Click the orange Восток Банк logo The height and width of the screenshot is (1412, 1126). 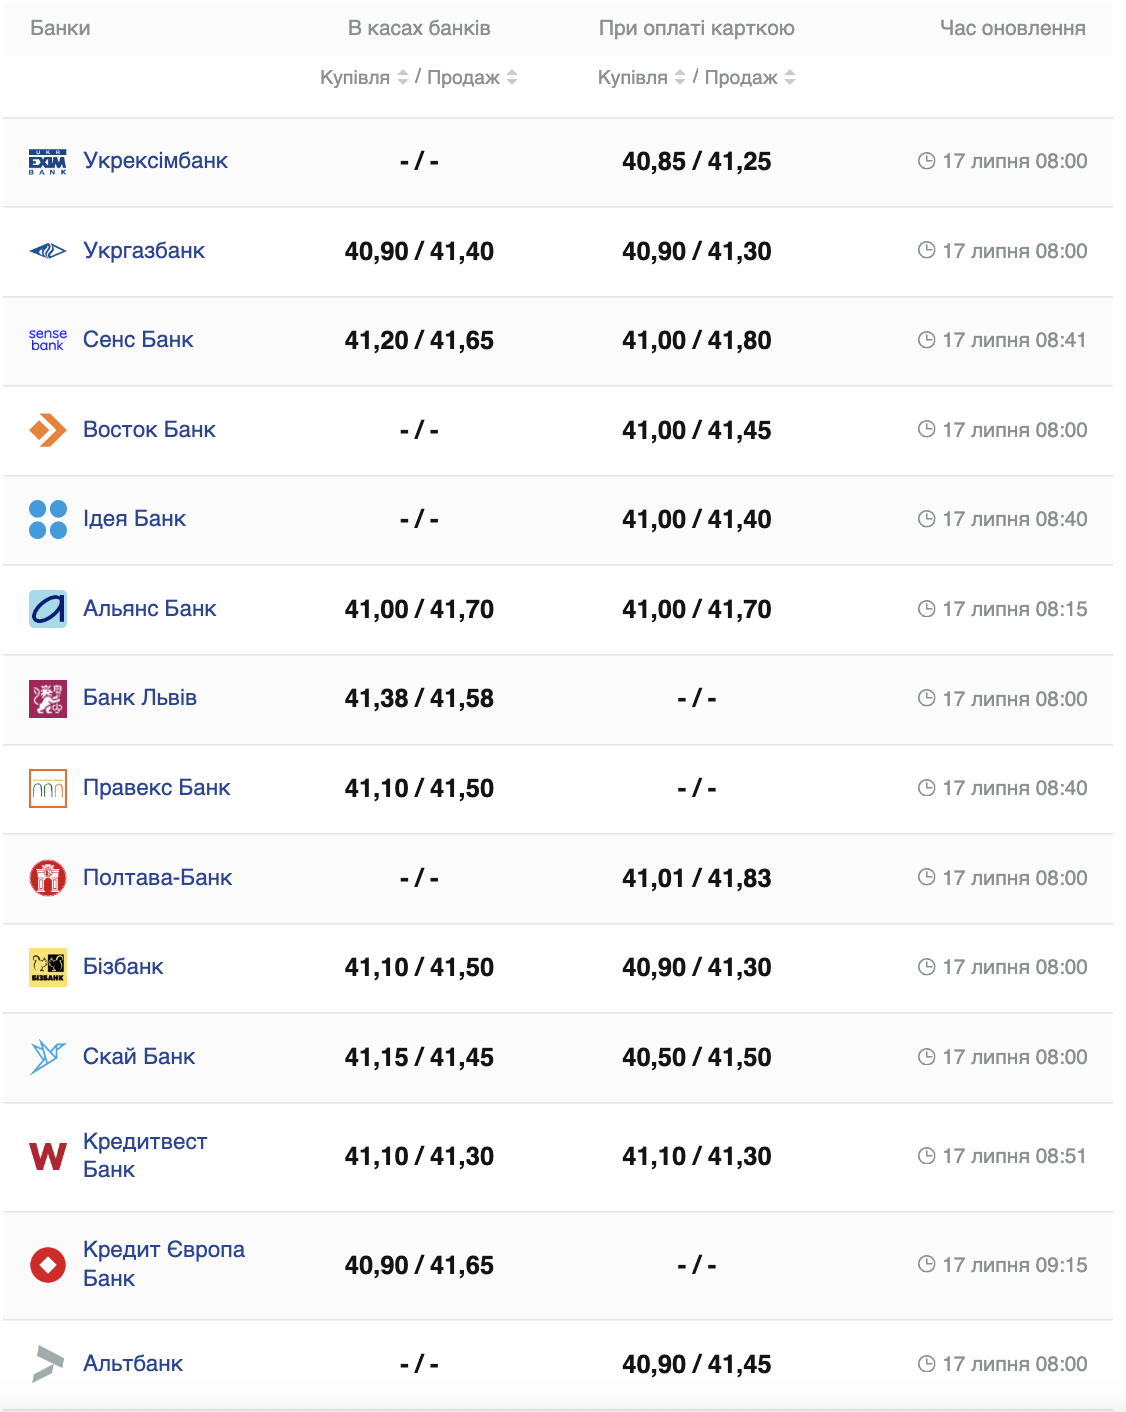[48, 430]
